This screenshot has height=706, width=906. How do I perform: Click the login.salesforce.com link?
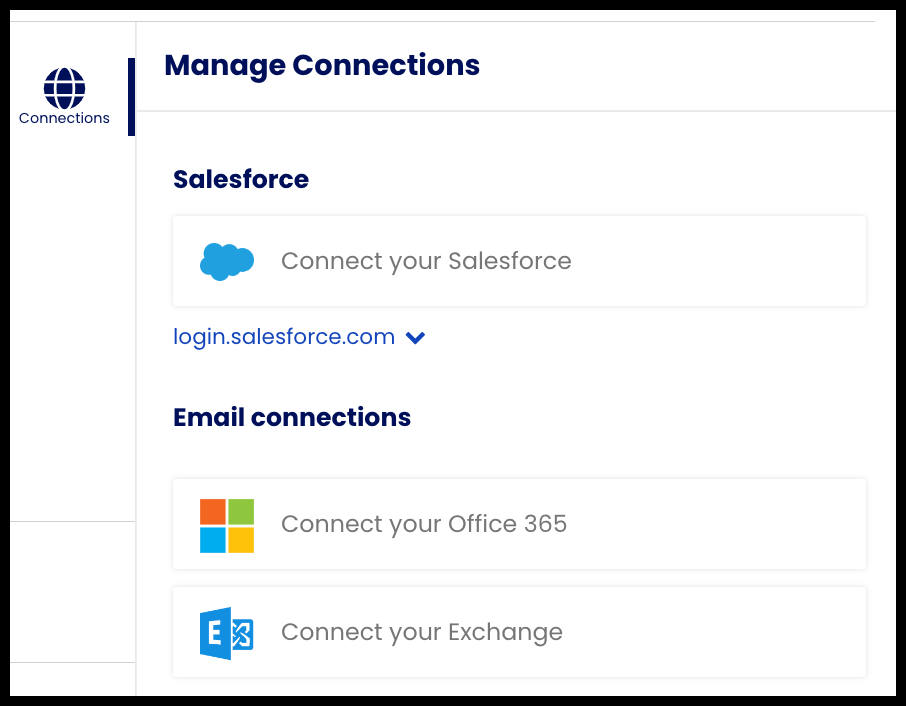tap(283, 336)
